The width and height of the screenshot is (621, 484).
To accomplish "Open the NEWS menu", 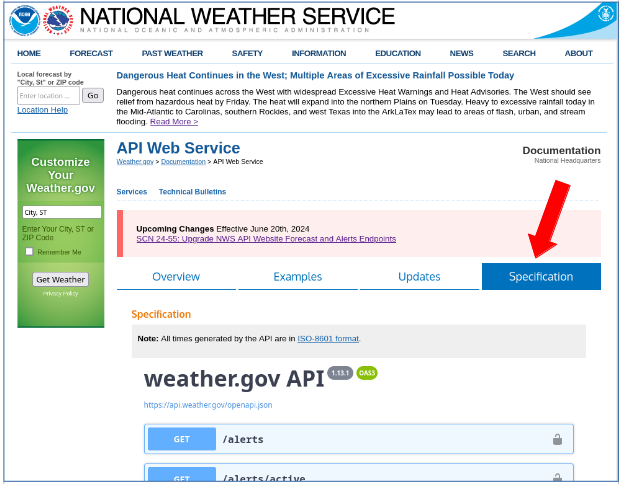I will [461, 53].
